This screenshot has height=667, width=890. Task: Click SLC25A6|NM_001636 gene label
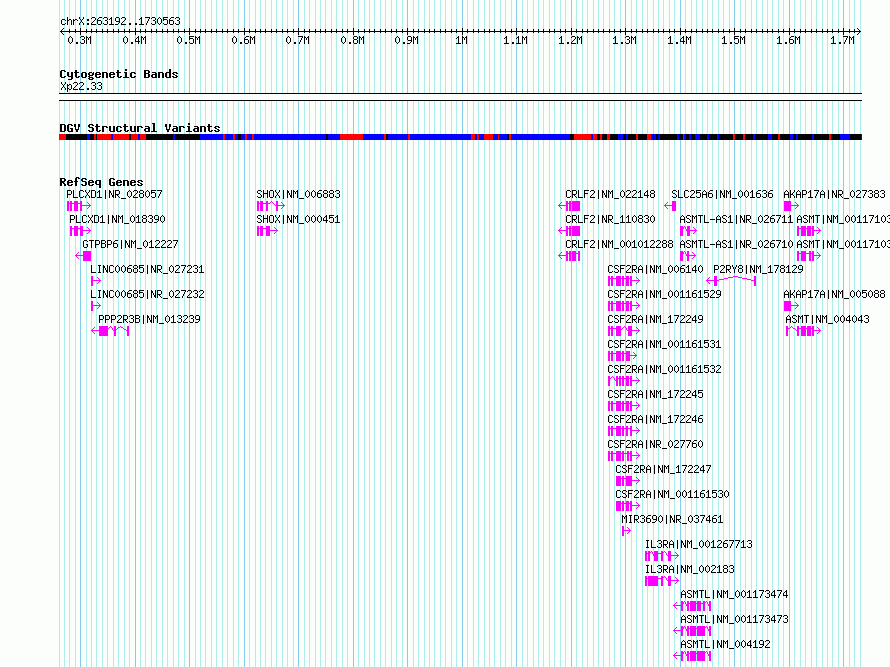722,194
